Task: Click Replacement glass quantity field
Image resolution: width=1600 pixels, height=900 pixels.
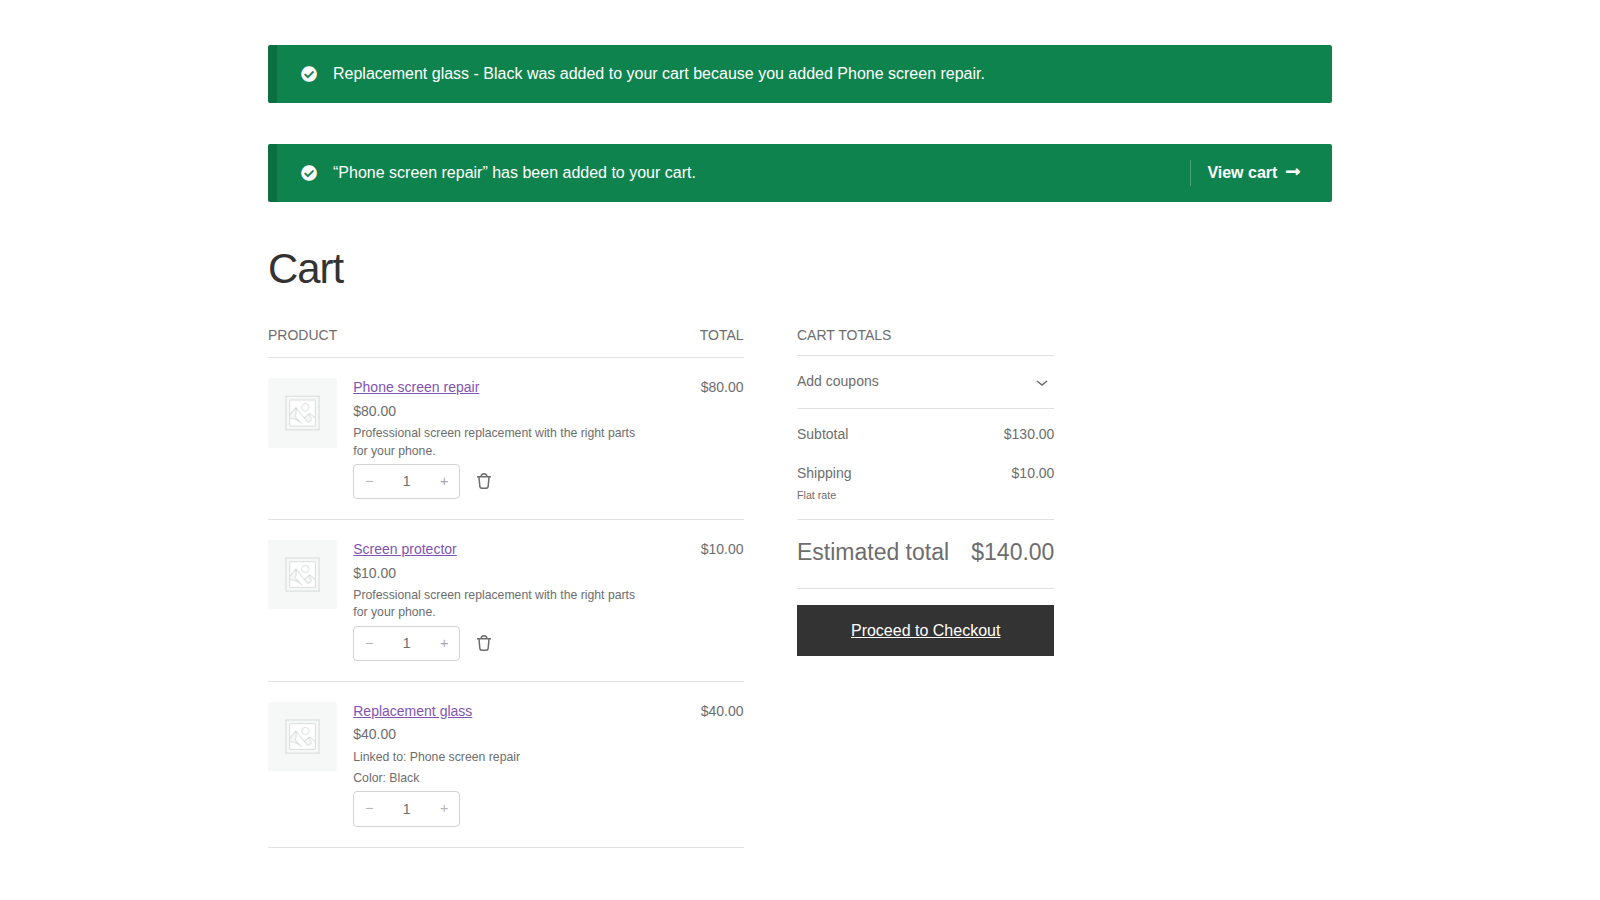Action: (407, 809)
